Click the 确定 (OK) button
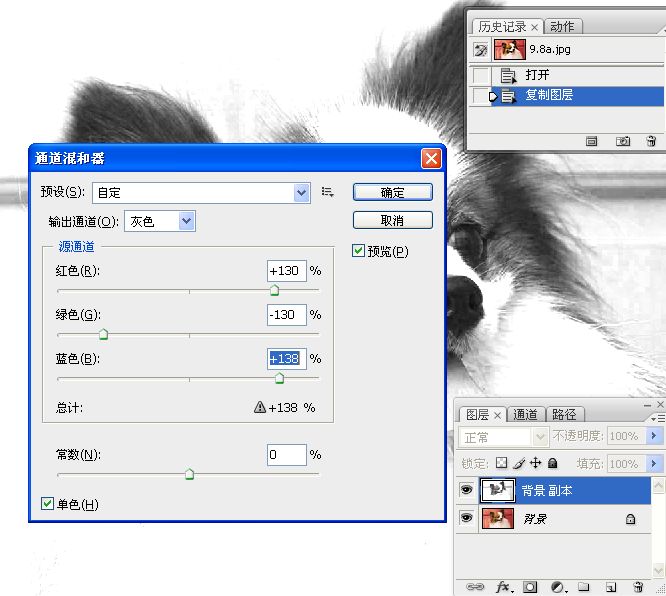The image size is (666, 596). click(392, 192)
